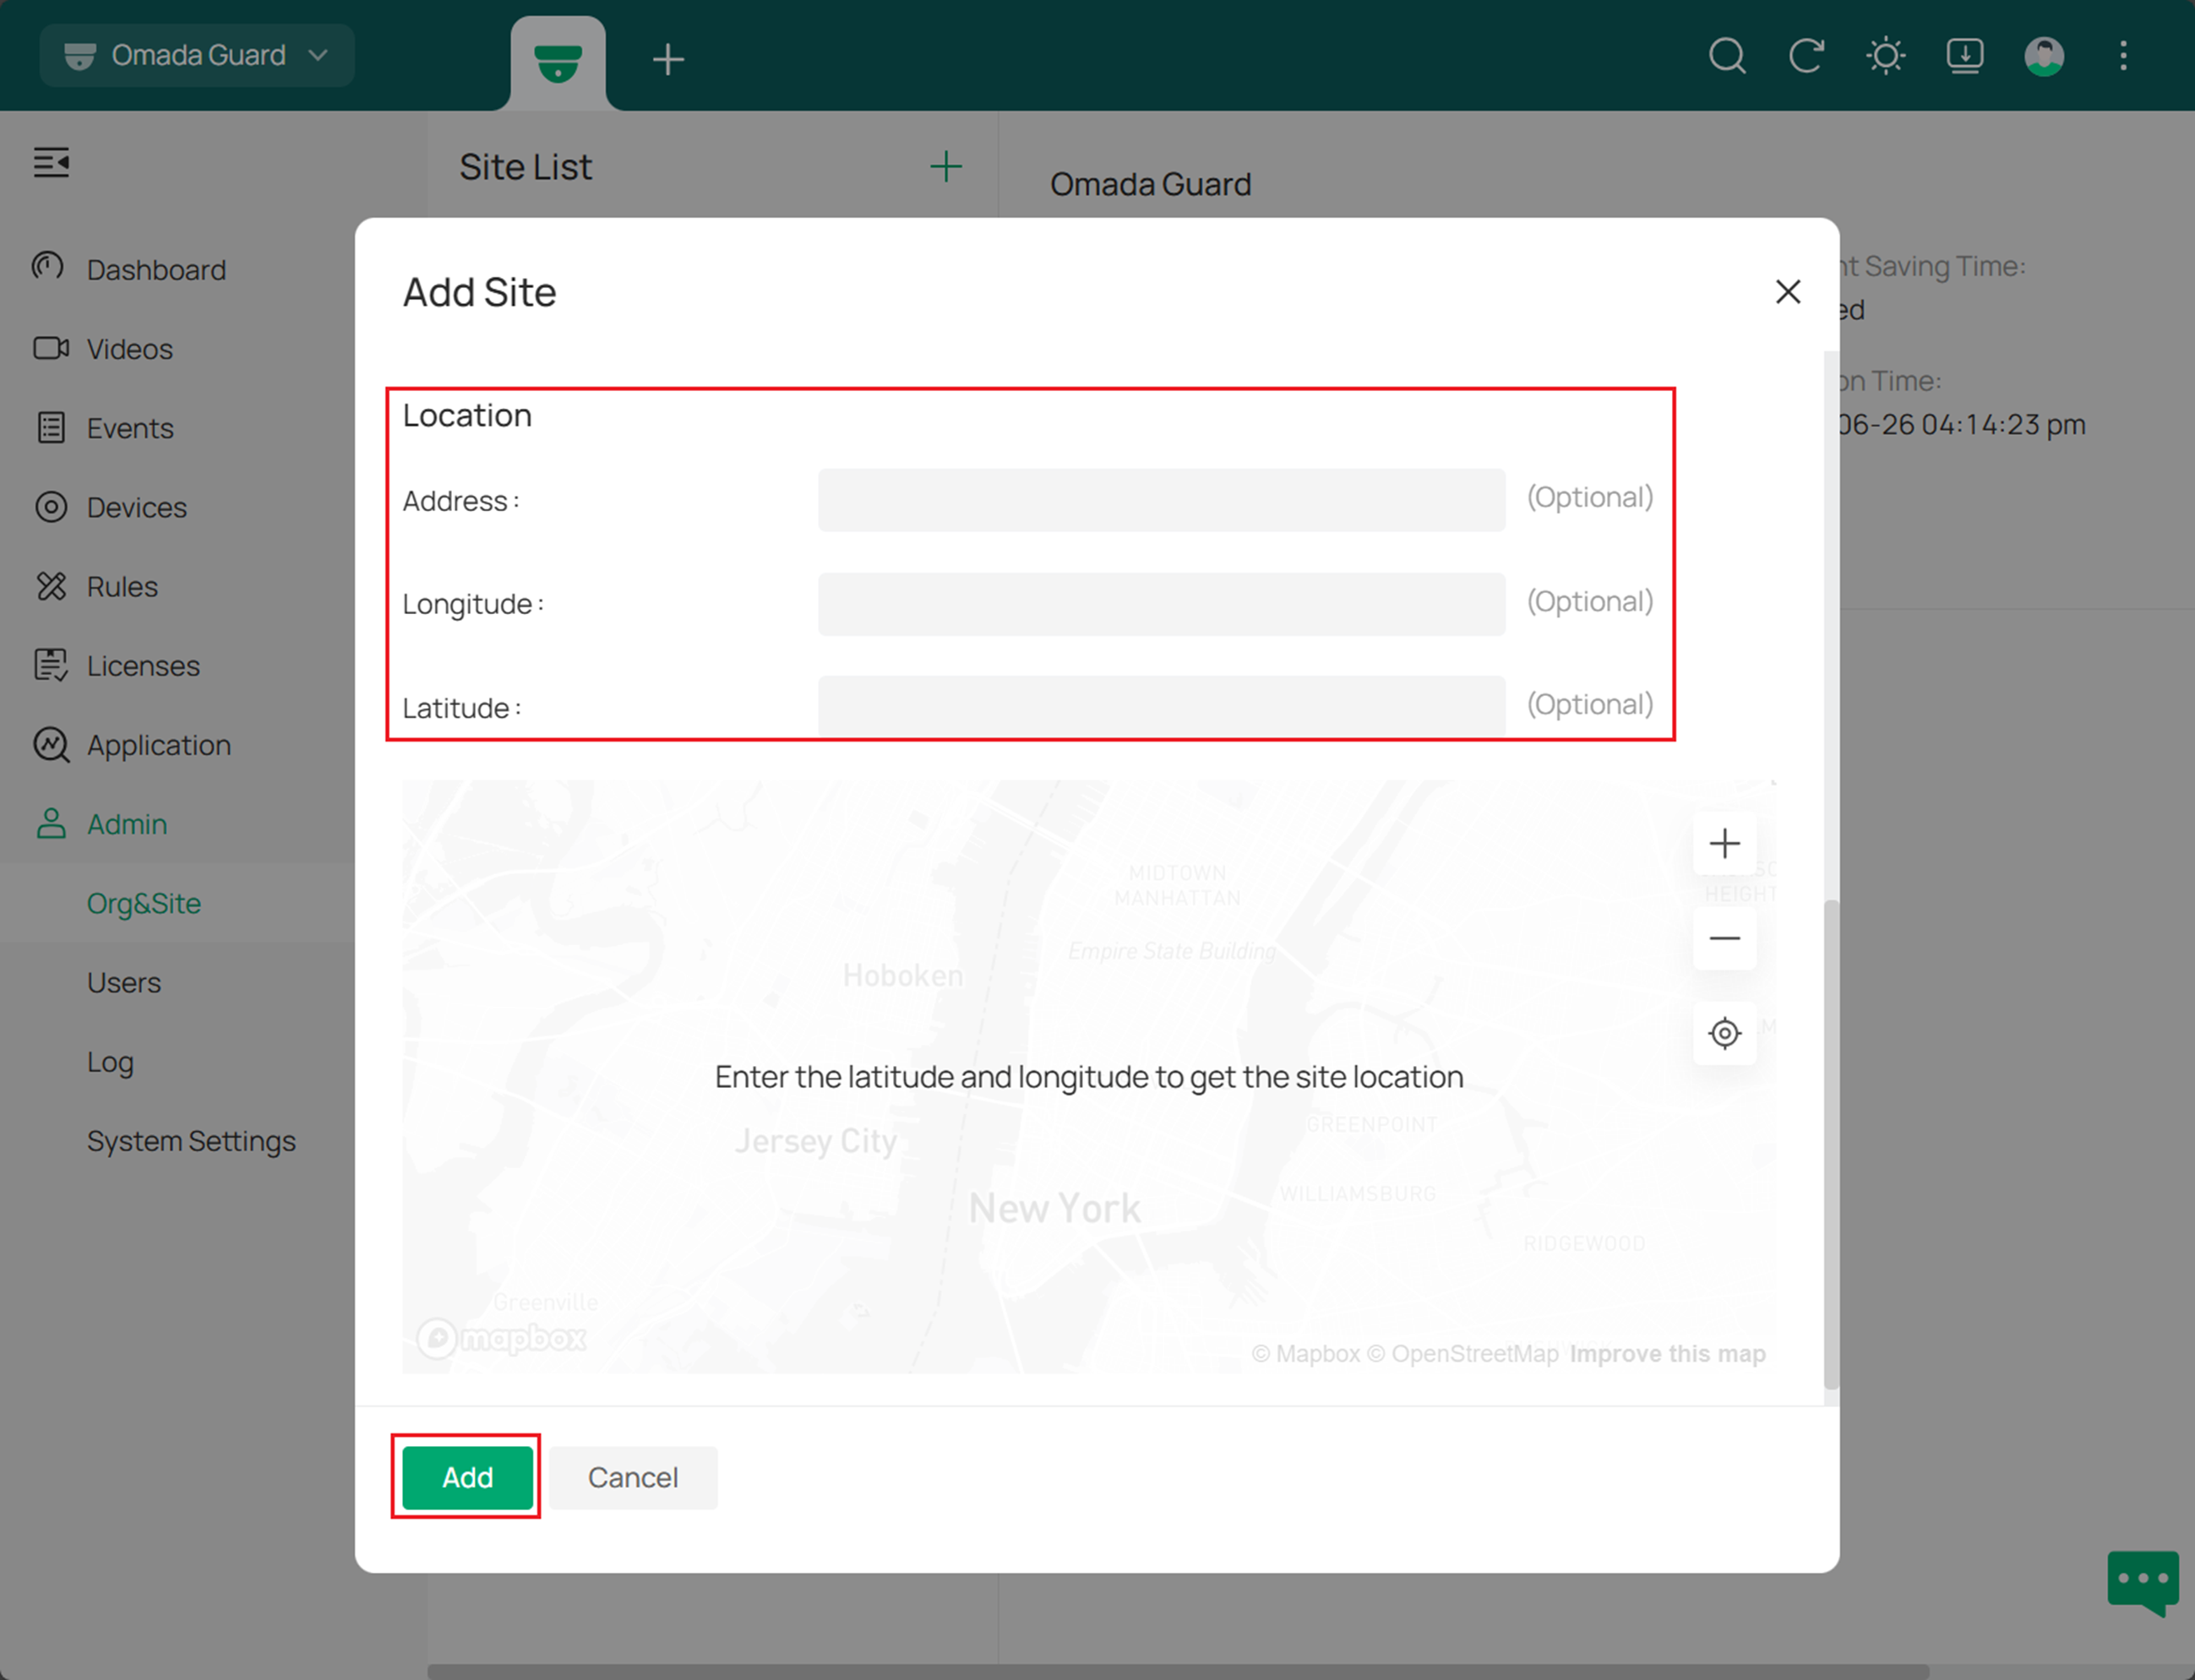2195x1680 pixels.
Task: Click the Cancel button
Action: tap(633, 1477)
